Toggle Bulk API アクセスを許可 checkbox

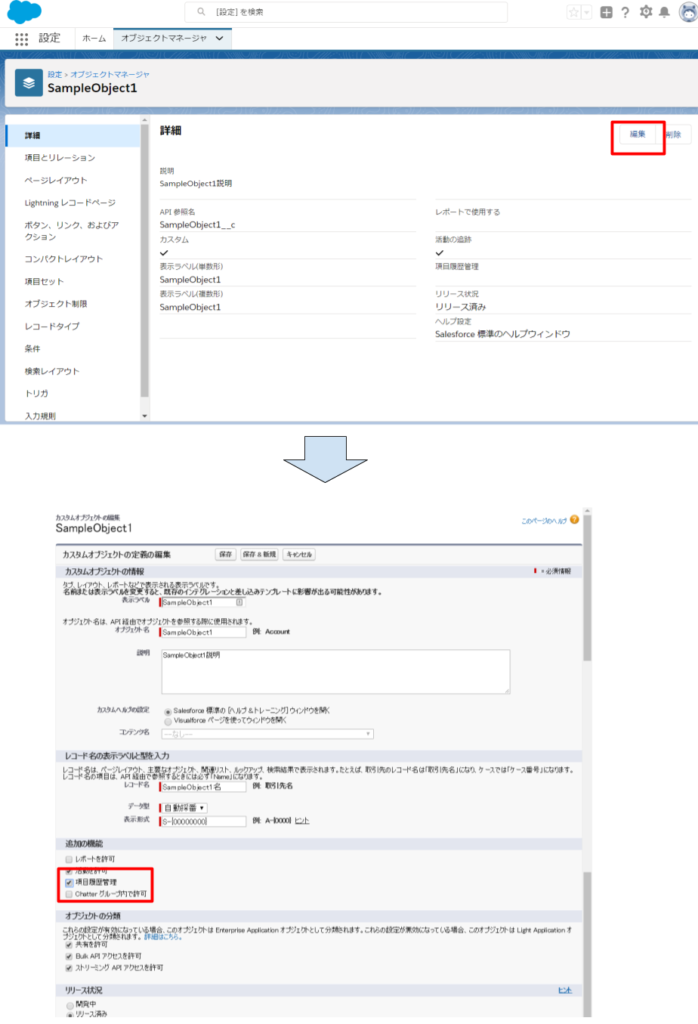[x=69, y=956]
